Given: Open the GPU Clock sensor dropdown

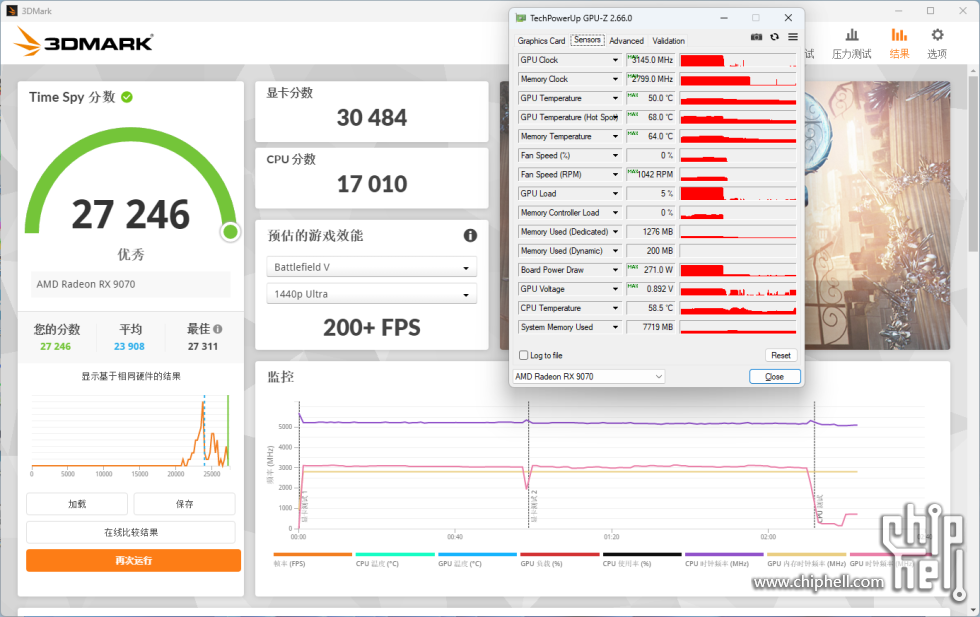Looking at the screenshot, I should pyautogui.click(x=615, y=60).
